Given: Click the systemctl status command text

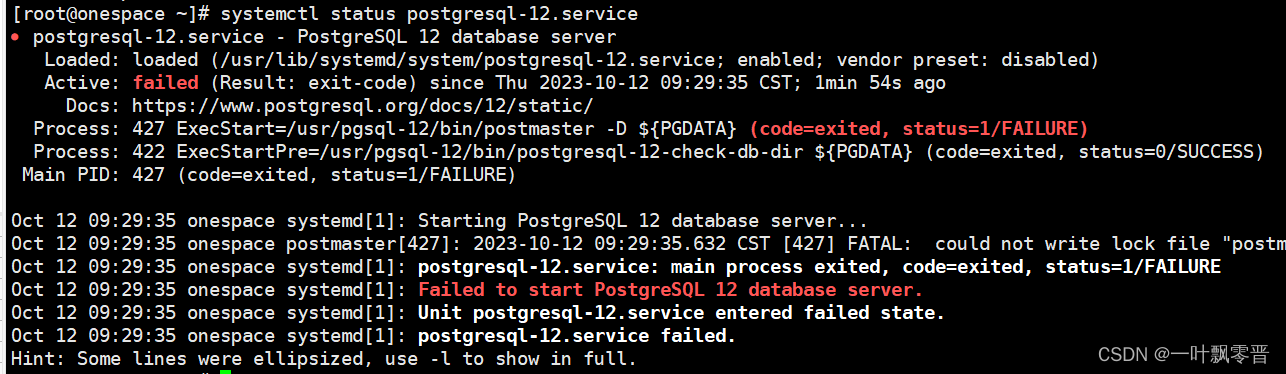Looking at the screenshot, I should (x=429, y=14).
